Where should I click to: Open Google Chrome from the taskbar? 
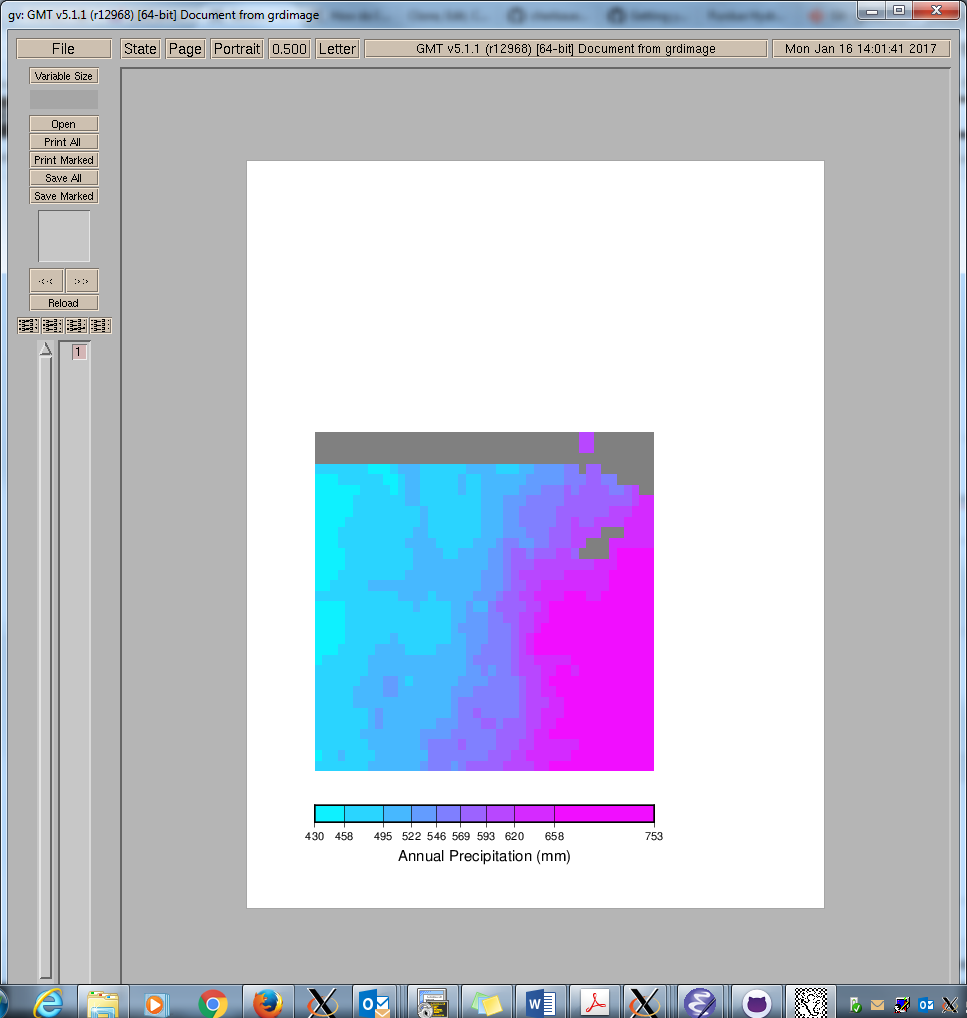(x=212, y=1002)
